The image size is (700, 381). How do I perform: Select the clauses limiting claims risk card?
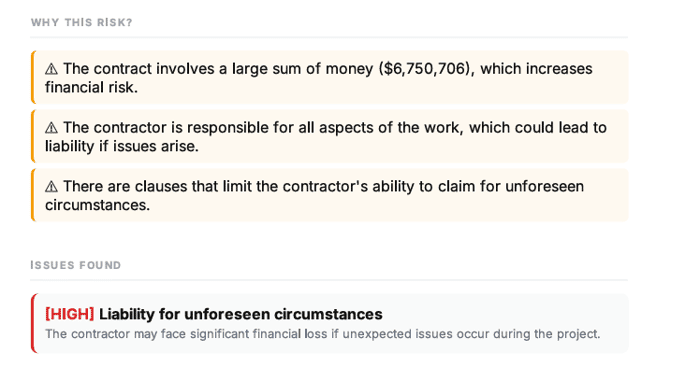(329, 195)
